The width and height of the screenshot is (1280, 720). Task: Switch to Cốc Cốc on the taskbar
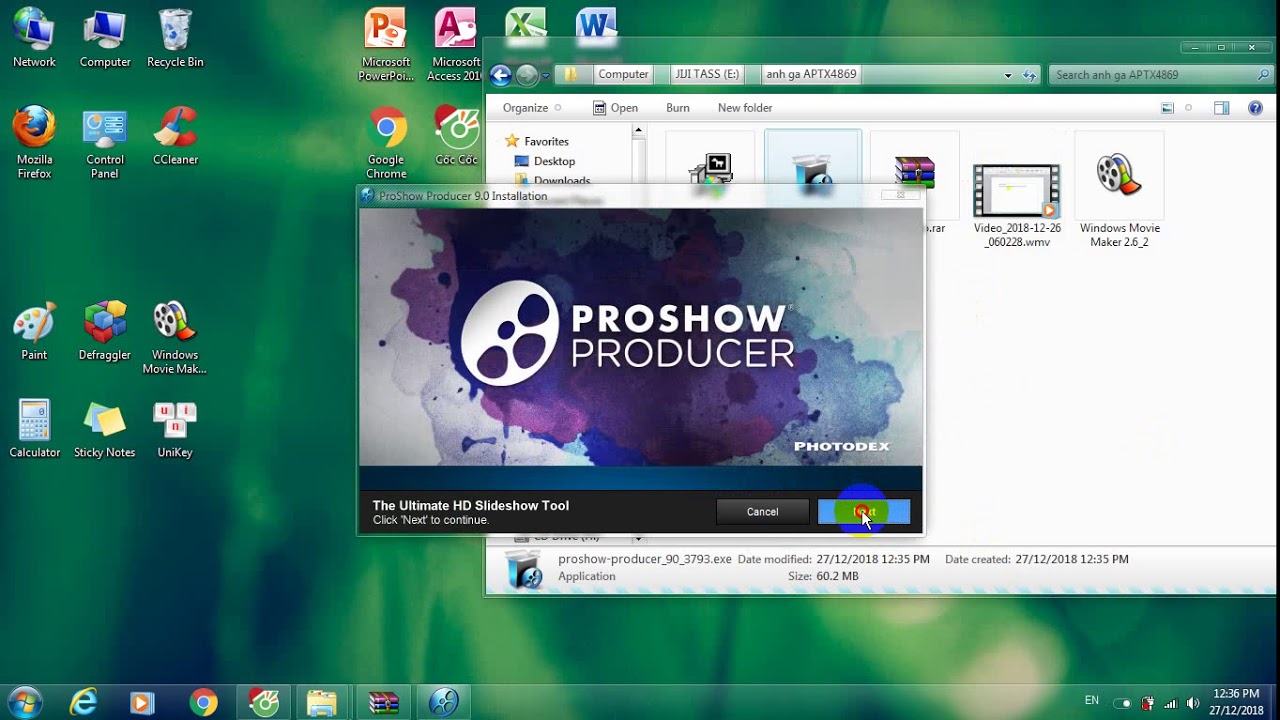(264, 703)
